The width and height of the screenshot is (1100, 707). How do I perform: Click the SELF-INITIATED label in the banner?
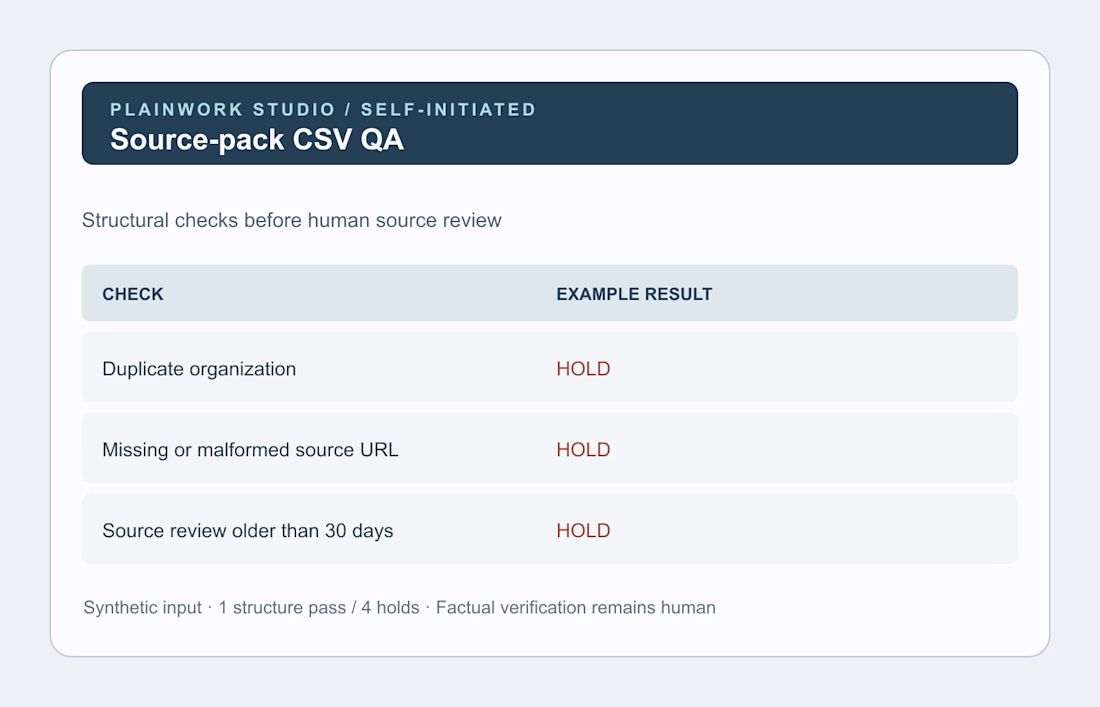pos(448,109)
